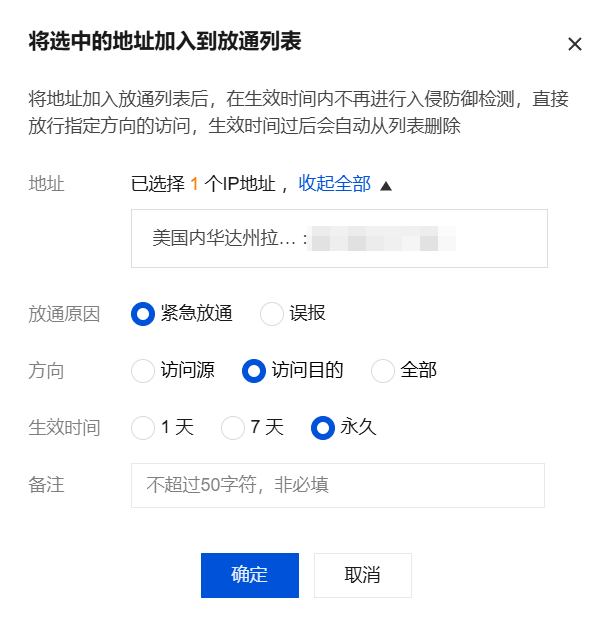Screen dimensions: 608x627
Task: Select the 紧急放通 reason radio button
Action: (143, 314)
